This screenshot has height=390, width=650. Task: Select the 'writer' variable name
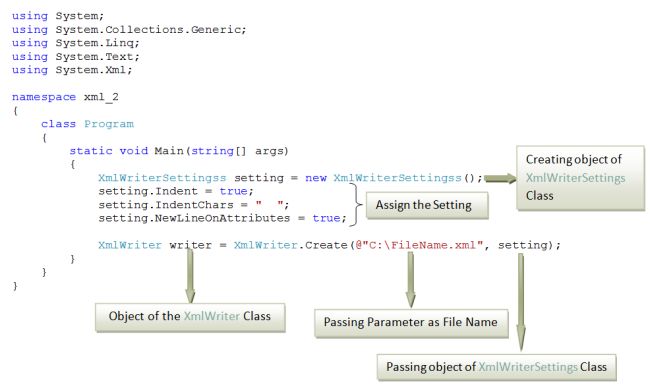(x=190, y=245)
